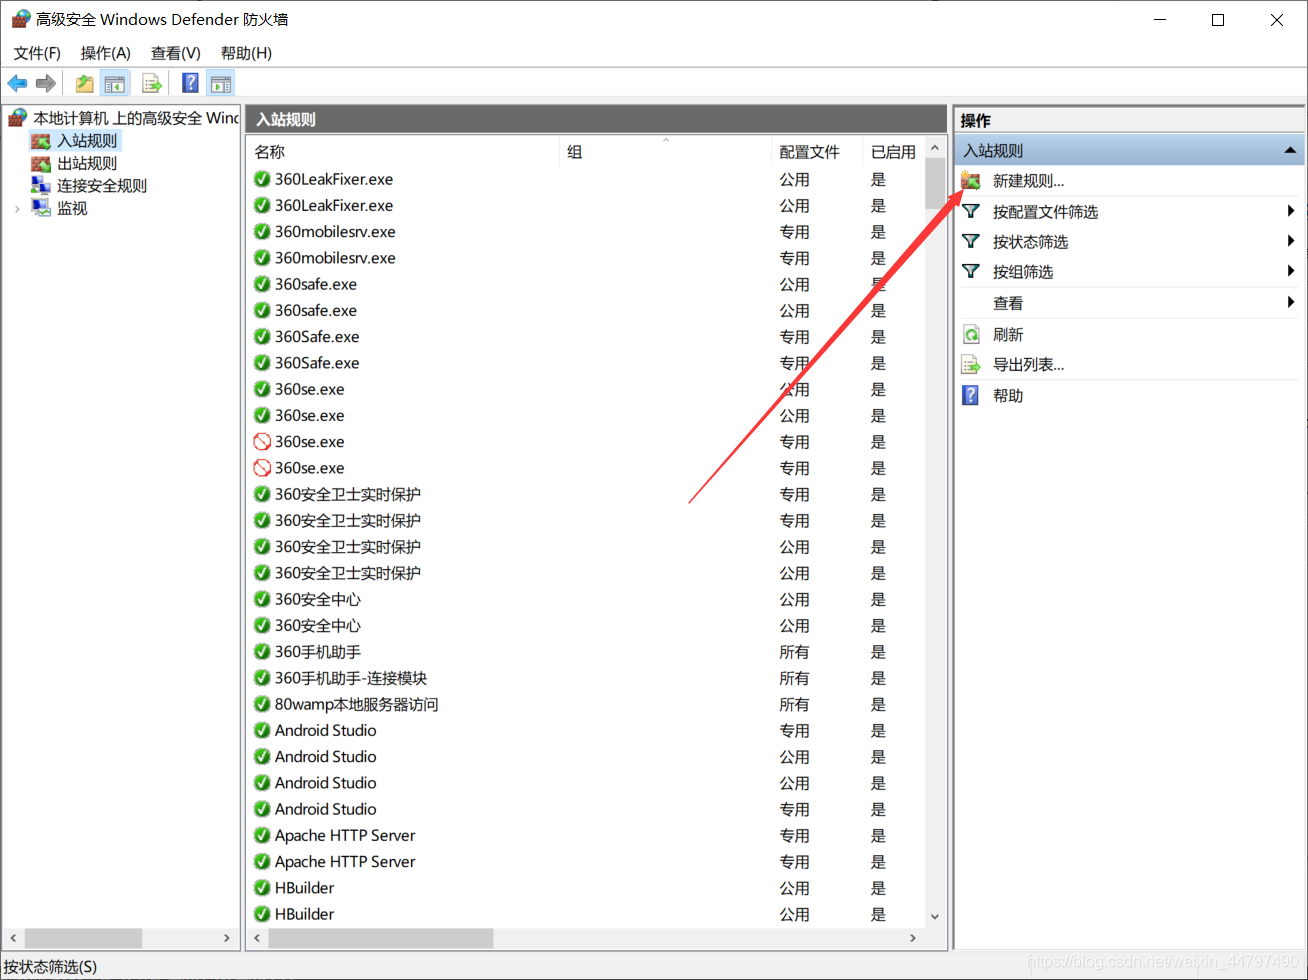Collapse the 入站规则 section in the actions pane
Image resolution: width=1308 pixels, height=980 pixels.
point(1290,151)
